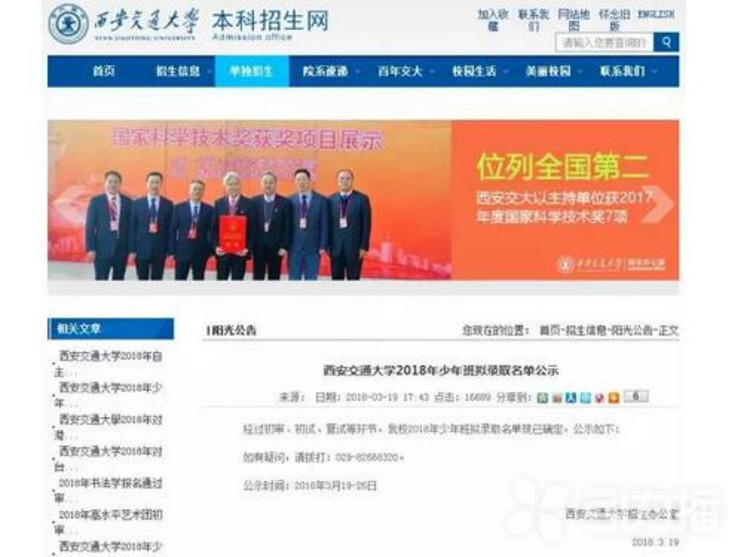This screenshot has height=557, width=750.
Task: Open the 首页 navigation tab
Action: [x=104, y=71]
